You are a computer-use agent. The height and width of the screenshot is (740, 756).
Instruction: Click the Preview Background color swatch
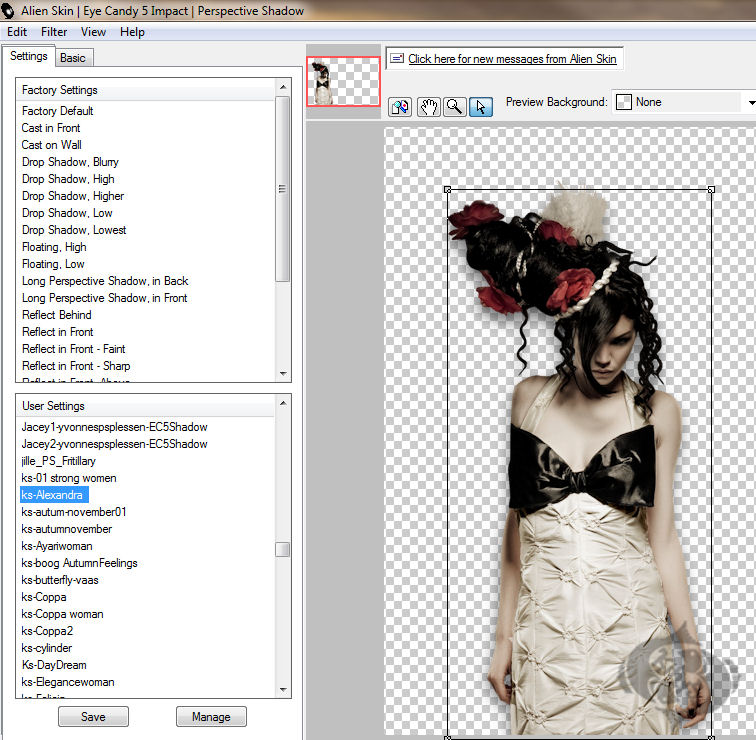pyautogui.click(x=624, y=102)
